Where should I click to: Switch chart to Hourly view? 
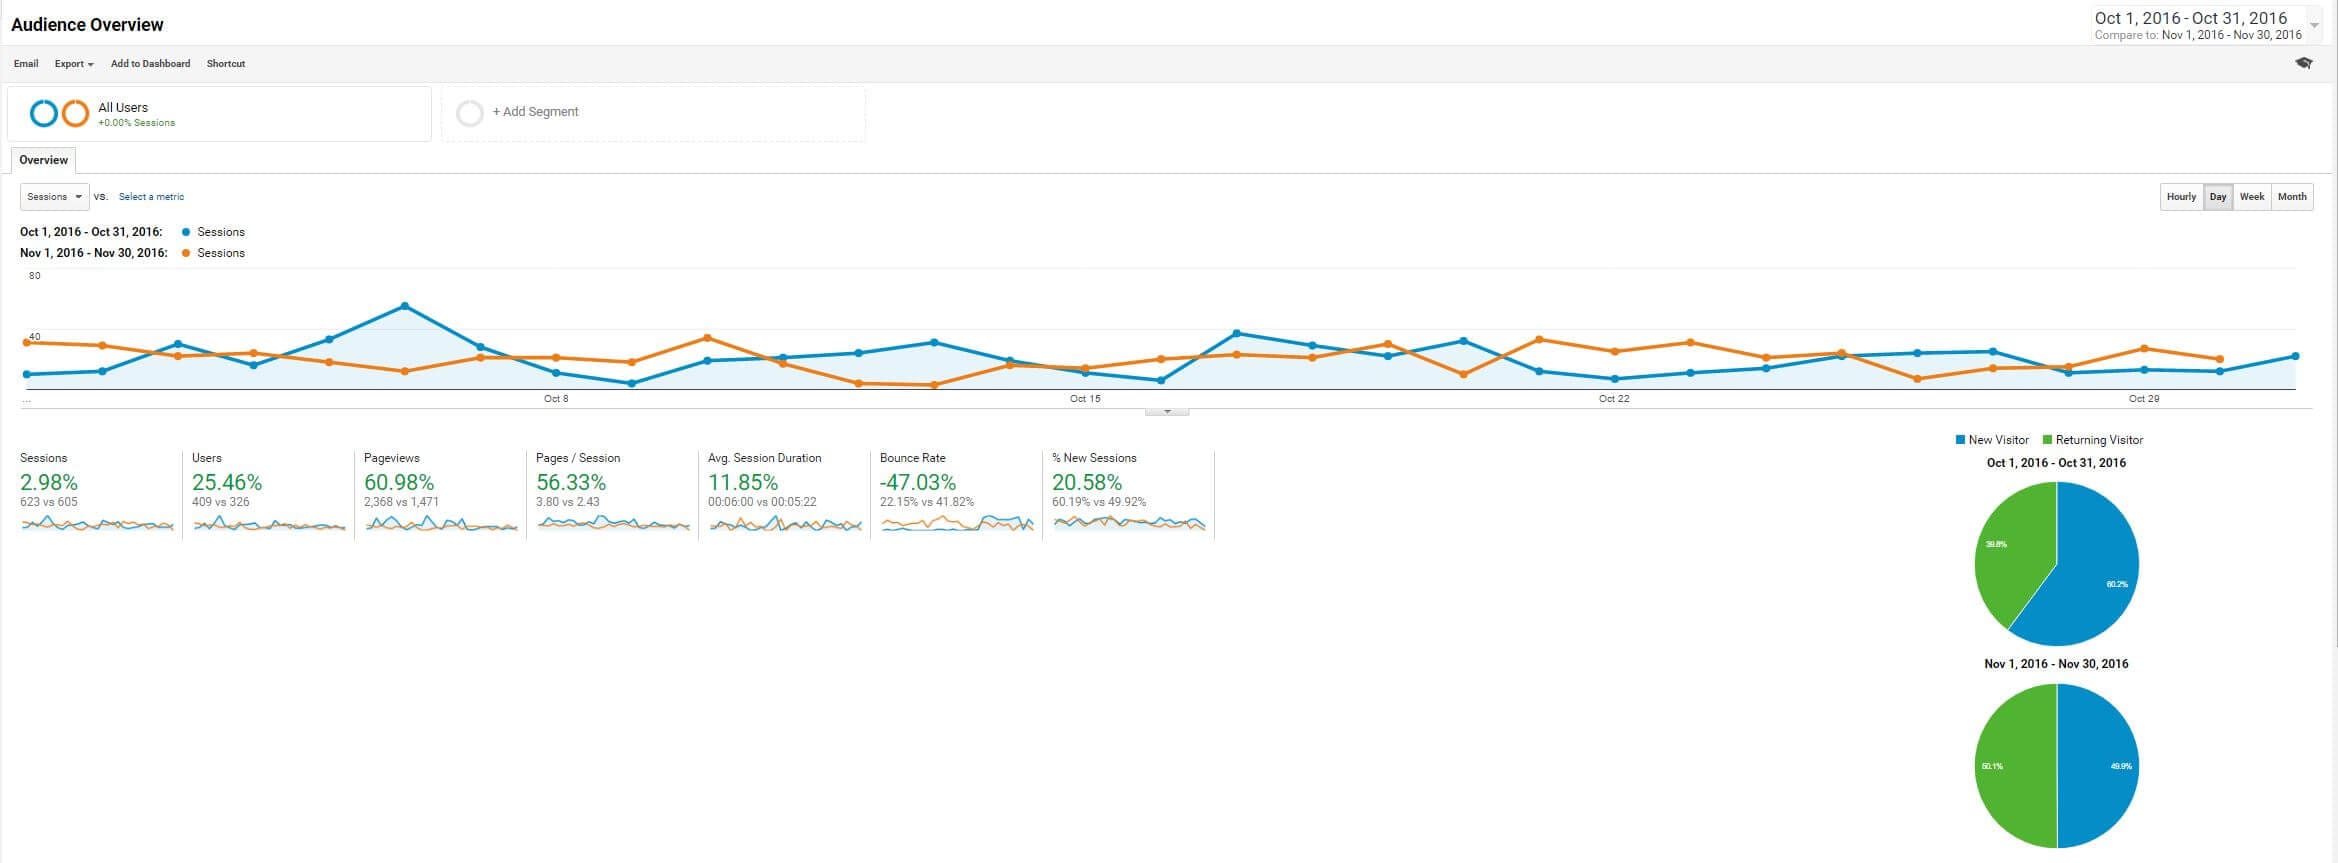tap(2181, 197)
